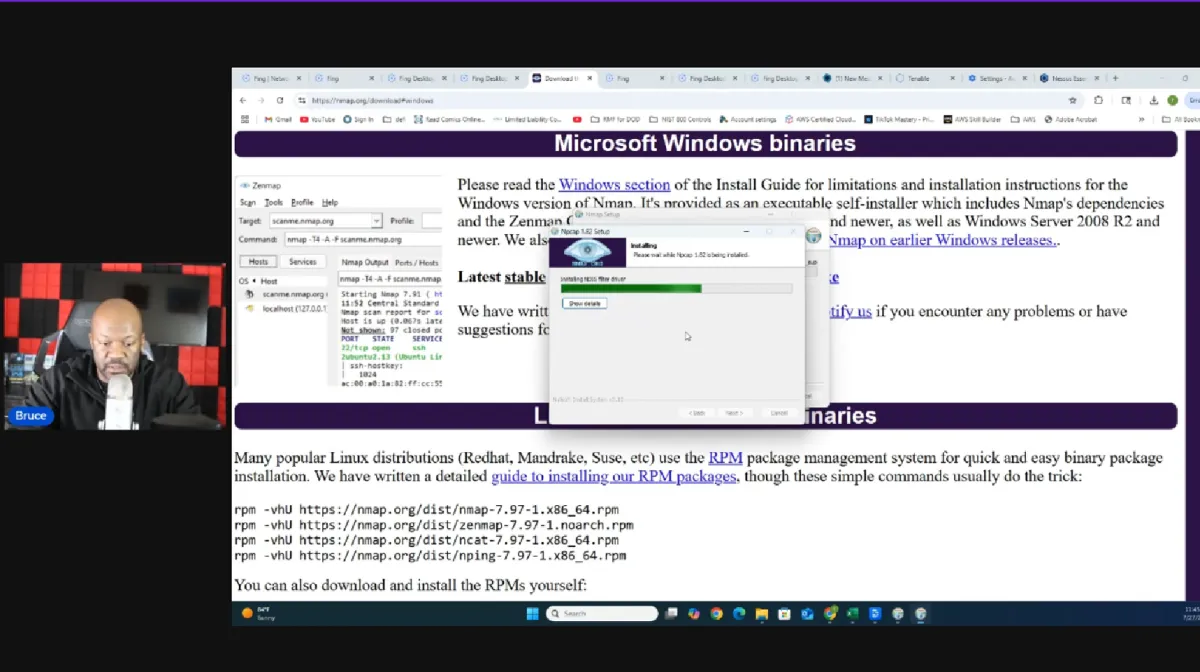Open the apps grid in bookmarks bar
Screen dimensions: 1200x672
coord(245,119)
